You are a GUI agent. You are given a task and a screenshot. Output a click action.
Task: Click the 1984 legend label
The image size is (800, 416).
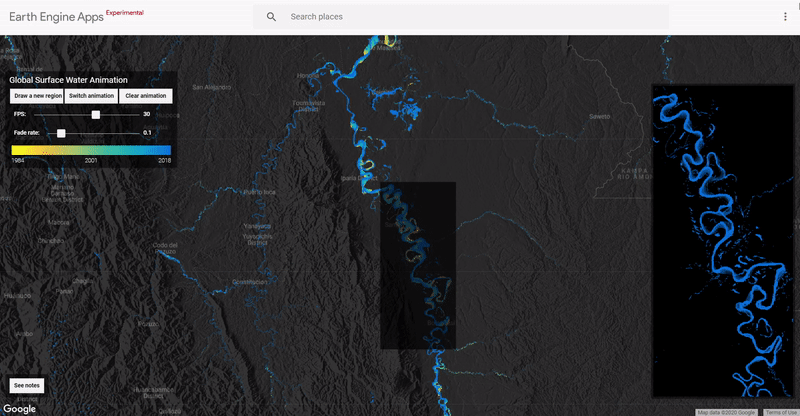tap(18, 160)
